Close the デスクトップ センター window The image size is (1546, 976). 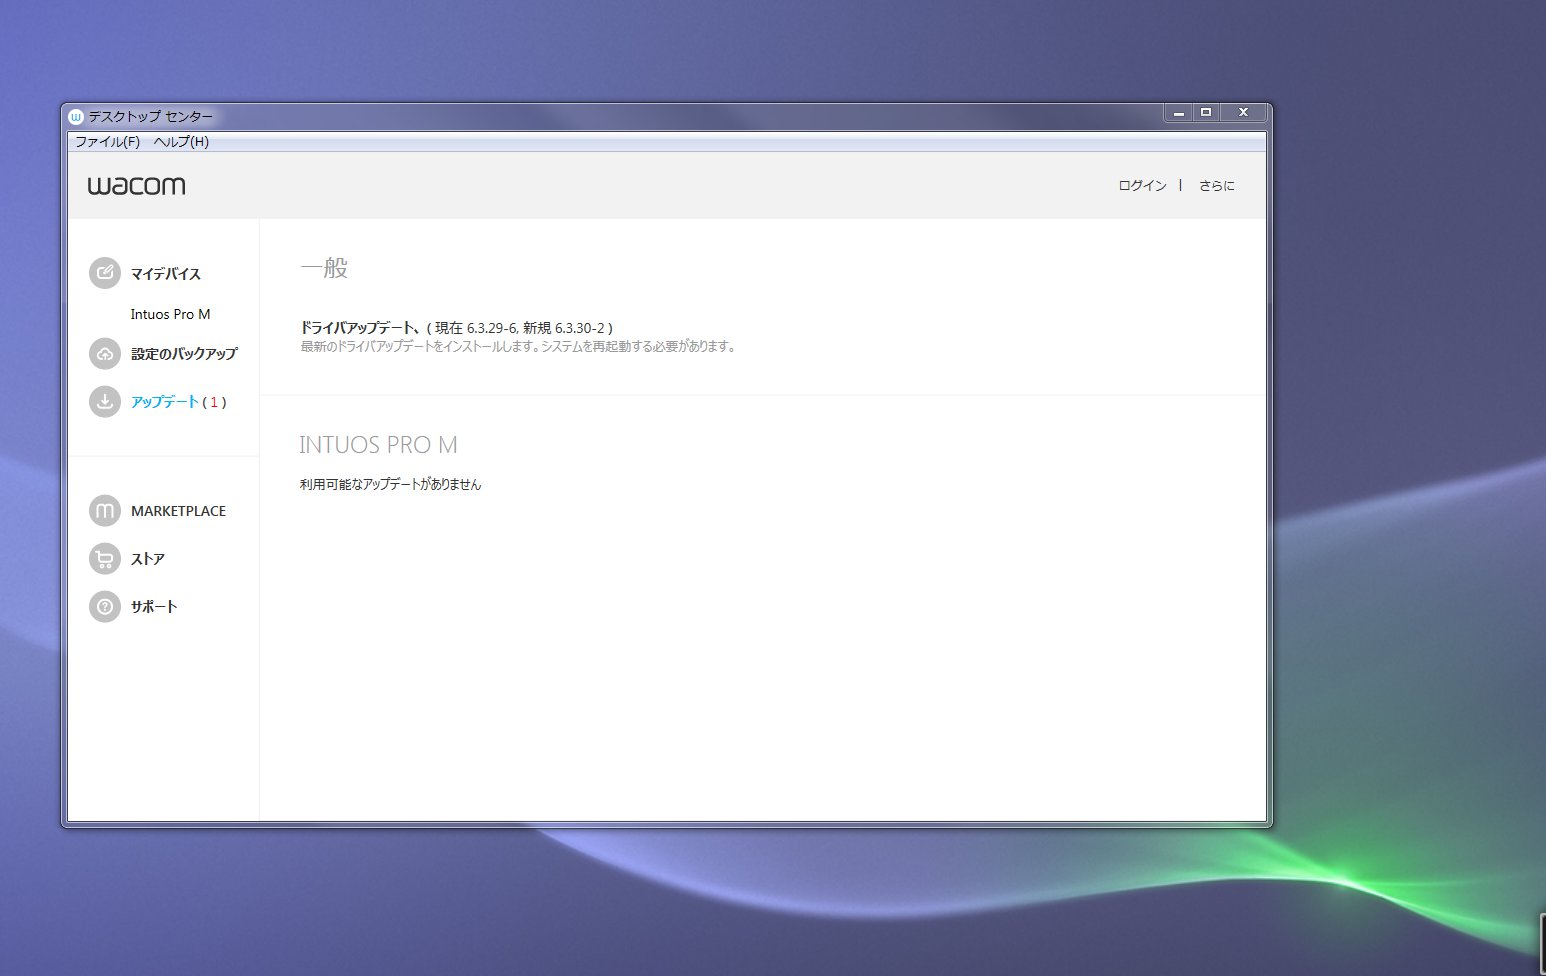(x=1244, y=112)
